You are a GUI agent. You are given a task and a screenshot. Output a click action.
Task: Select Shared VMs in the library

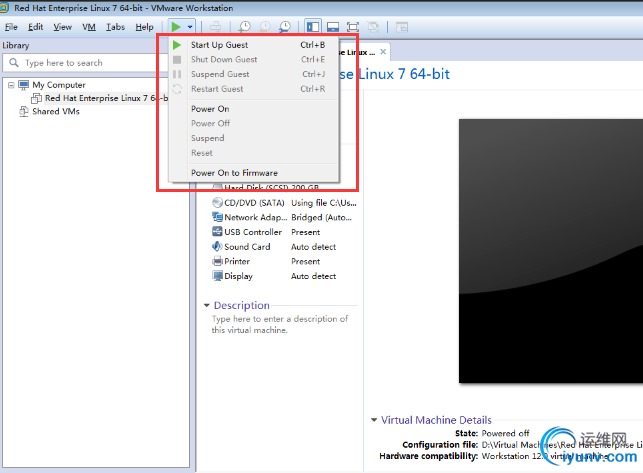[56, 112]
